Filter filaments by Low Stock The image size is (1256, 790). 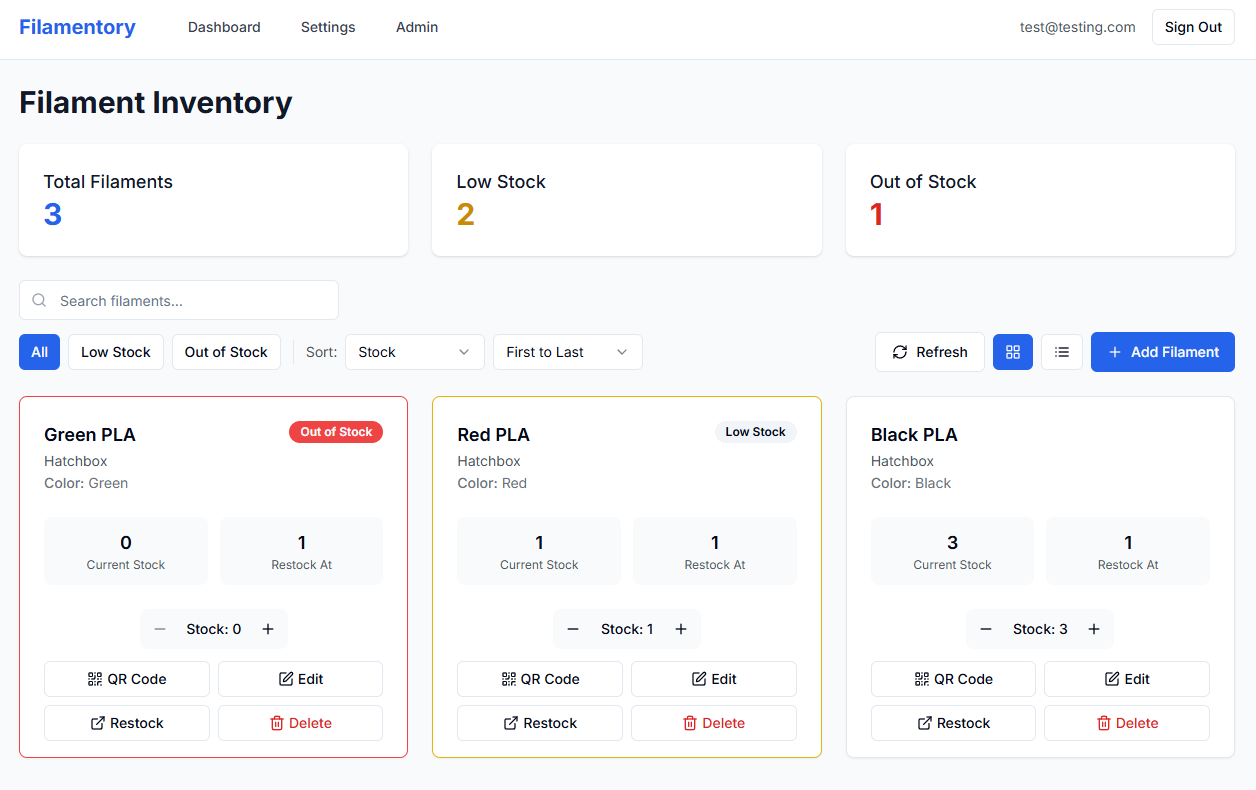[x=115, y=352]
